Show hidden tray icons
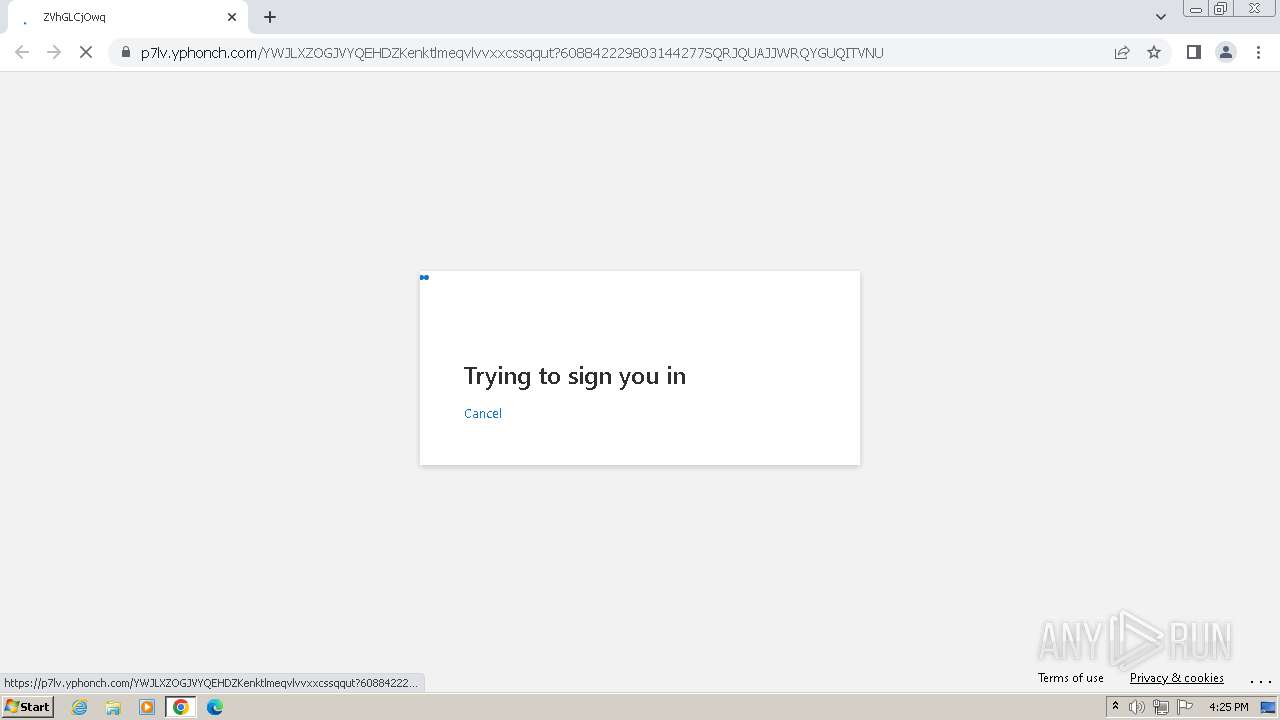The height and width of the screenshot is (720, 1280). 1115,707
